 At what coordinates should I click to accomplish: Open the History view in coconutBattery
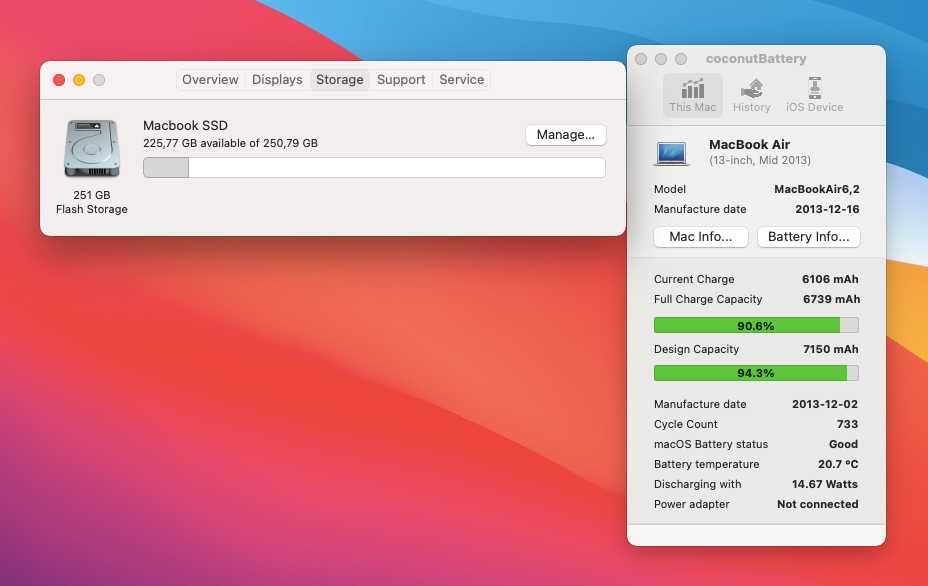click(x=751, y=95)
